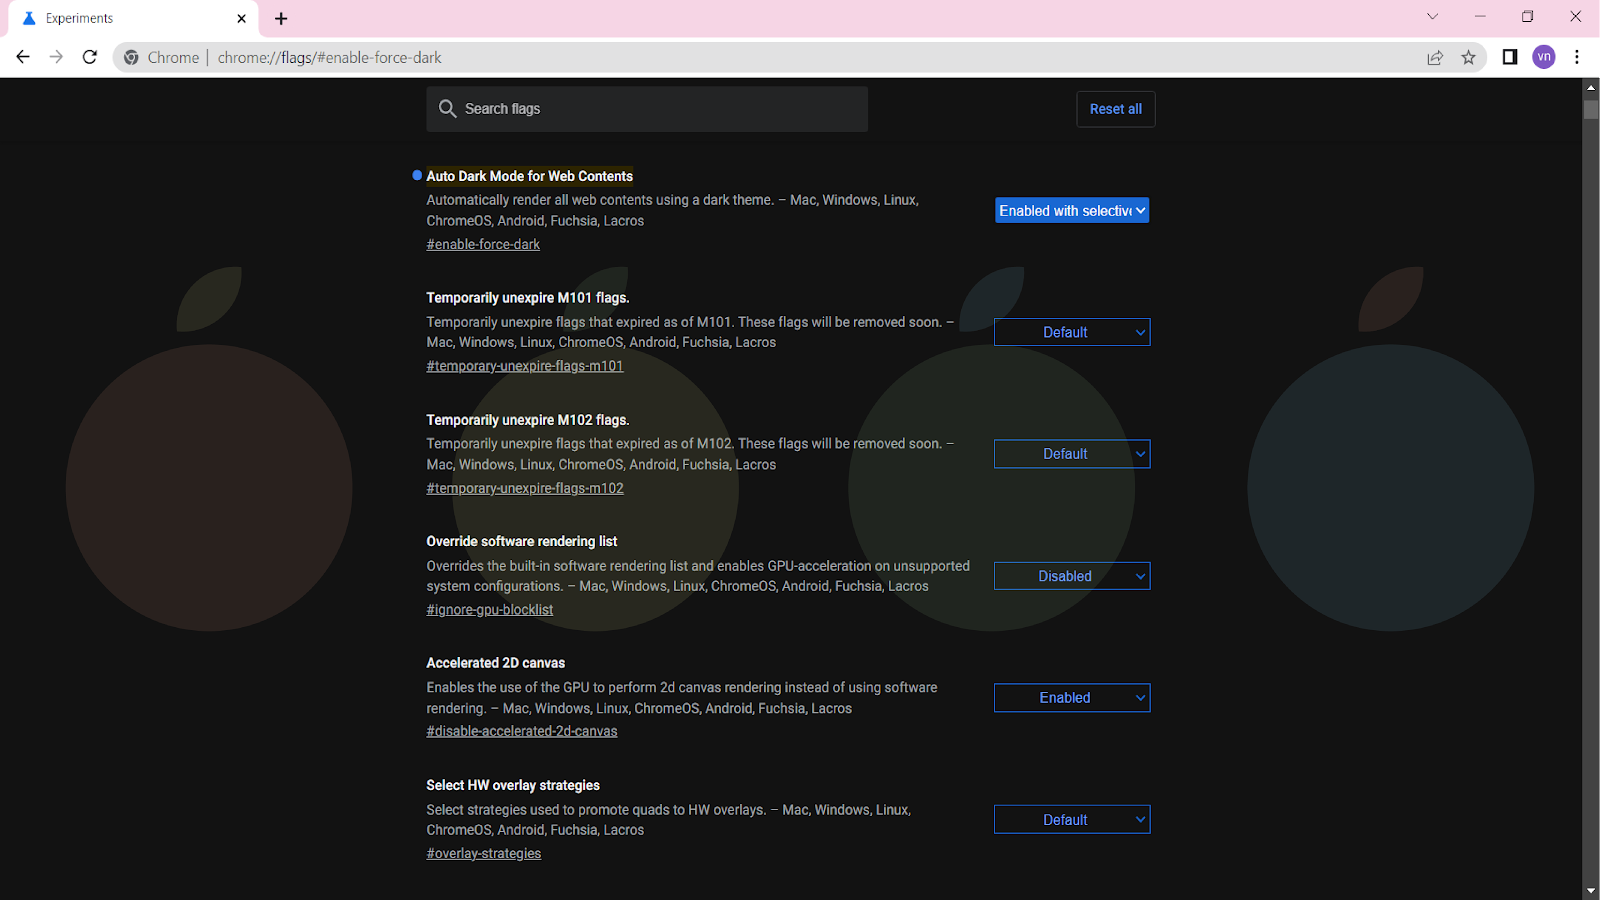1600x900 pixels.
Task: Focus the Search flags field
Action: [x=647, y=109]
